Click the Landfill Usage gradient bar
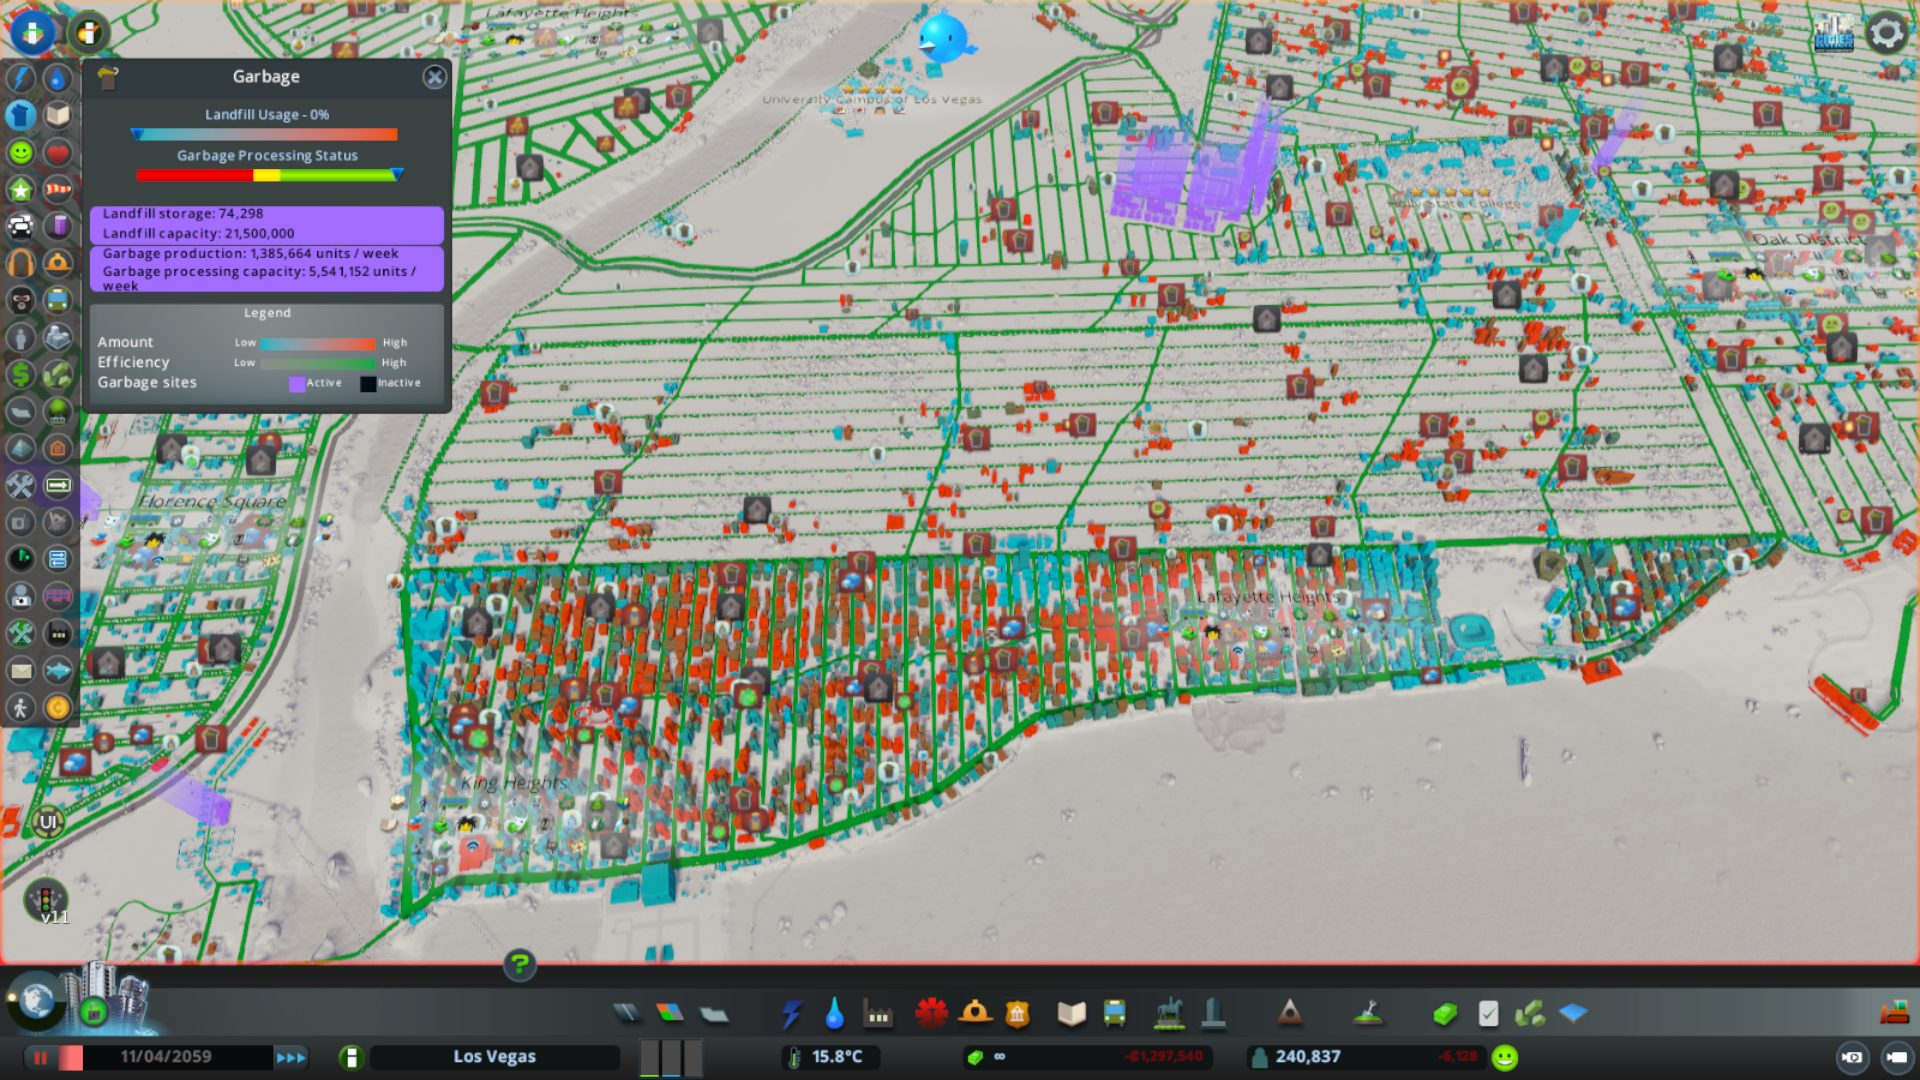1920x1080 pixels. click(x=265, y=134)
